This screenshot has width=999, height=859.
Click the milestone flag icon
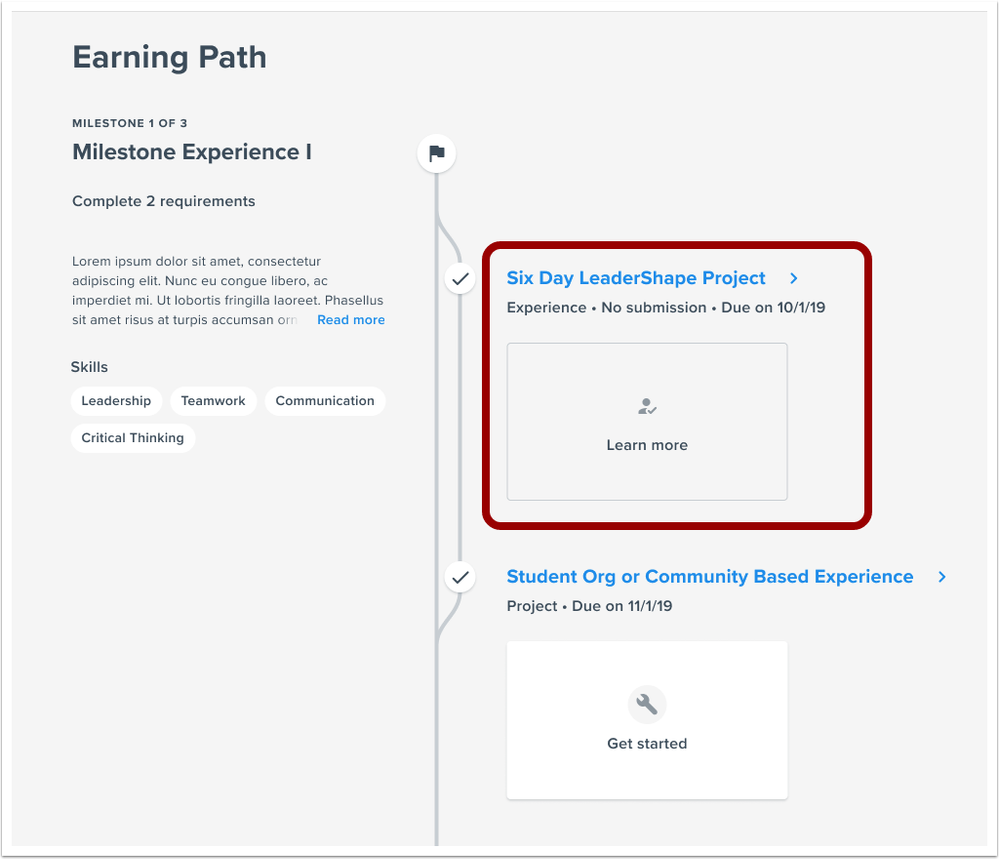tap(436, 154)
